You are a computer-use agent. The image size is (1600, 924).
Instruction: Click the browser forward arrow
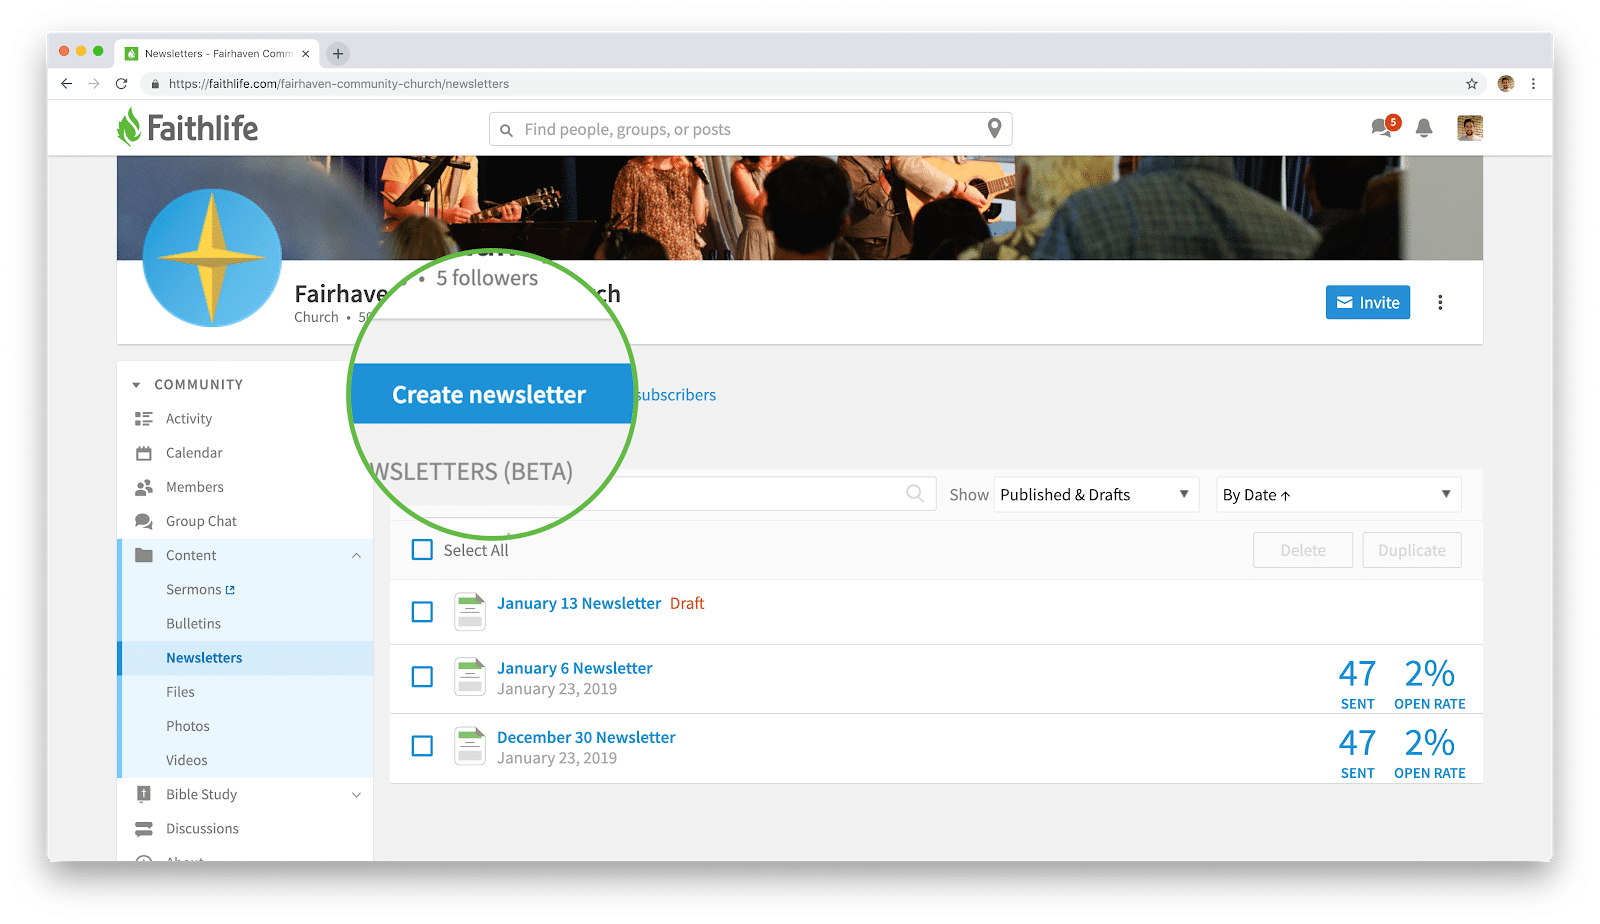[94, 84]
